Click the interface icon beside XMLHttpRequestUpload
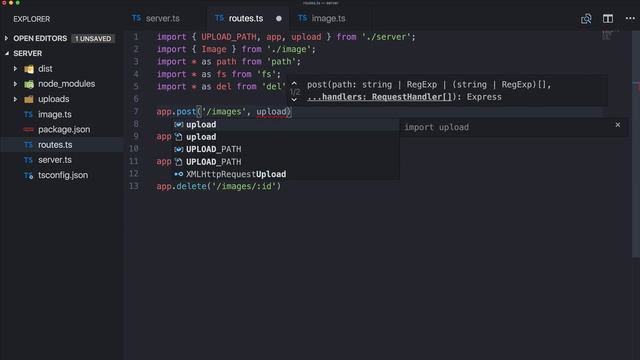Screen dimensions: 640x360 click(178, 174)
